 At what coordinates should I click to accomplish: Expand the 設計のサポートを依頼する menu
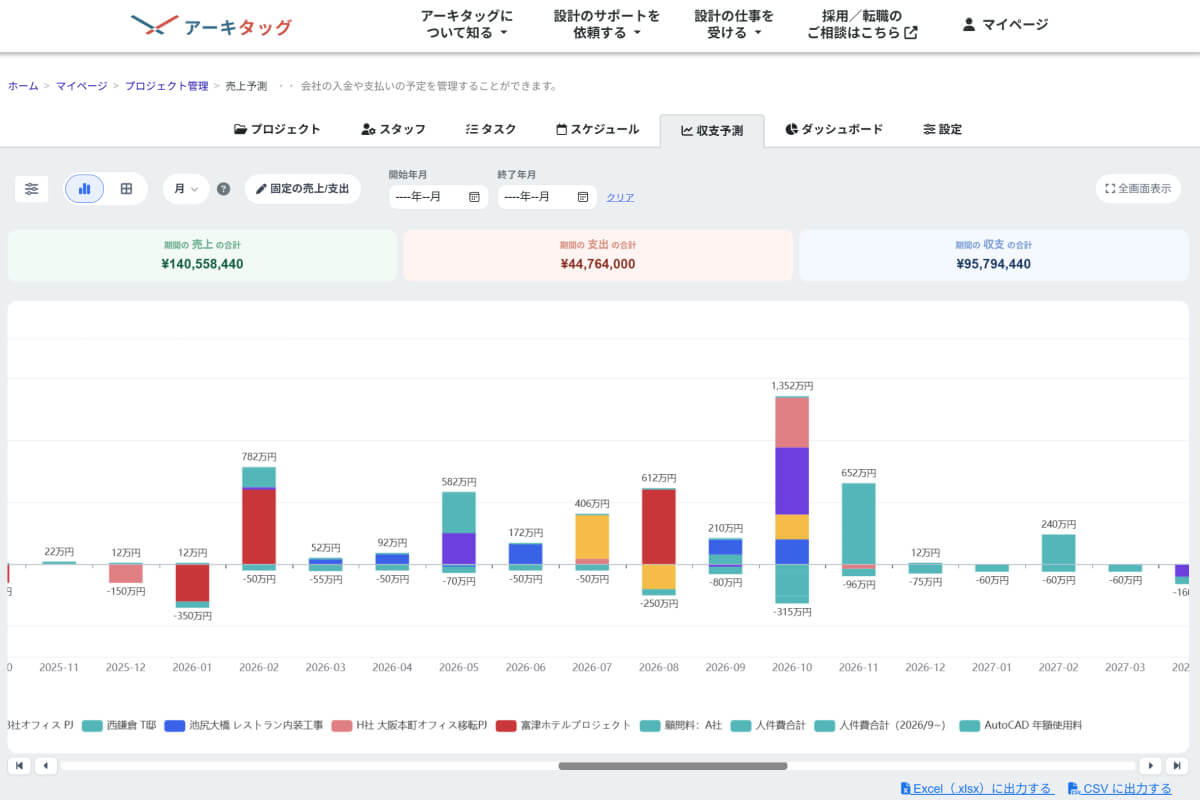(x=607, y=25)
